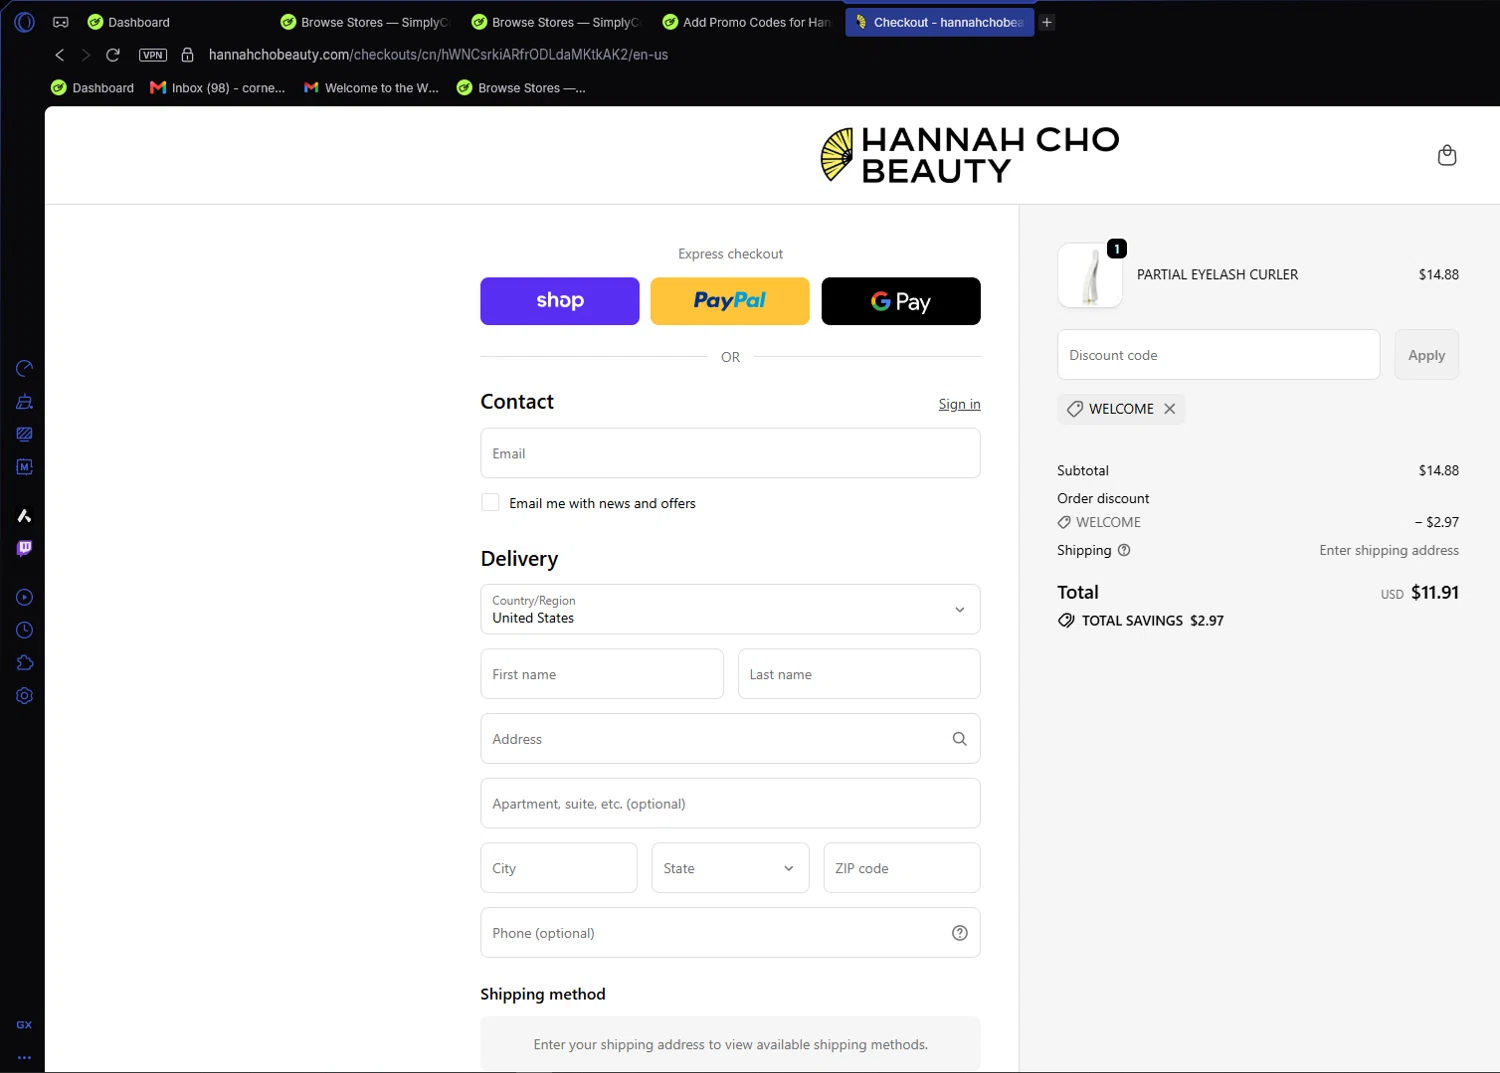Go back to previous page
The image size is (1500, 1073).
(x=60, y=55)
